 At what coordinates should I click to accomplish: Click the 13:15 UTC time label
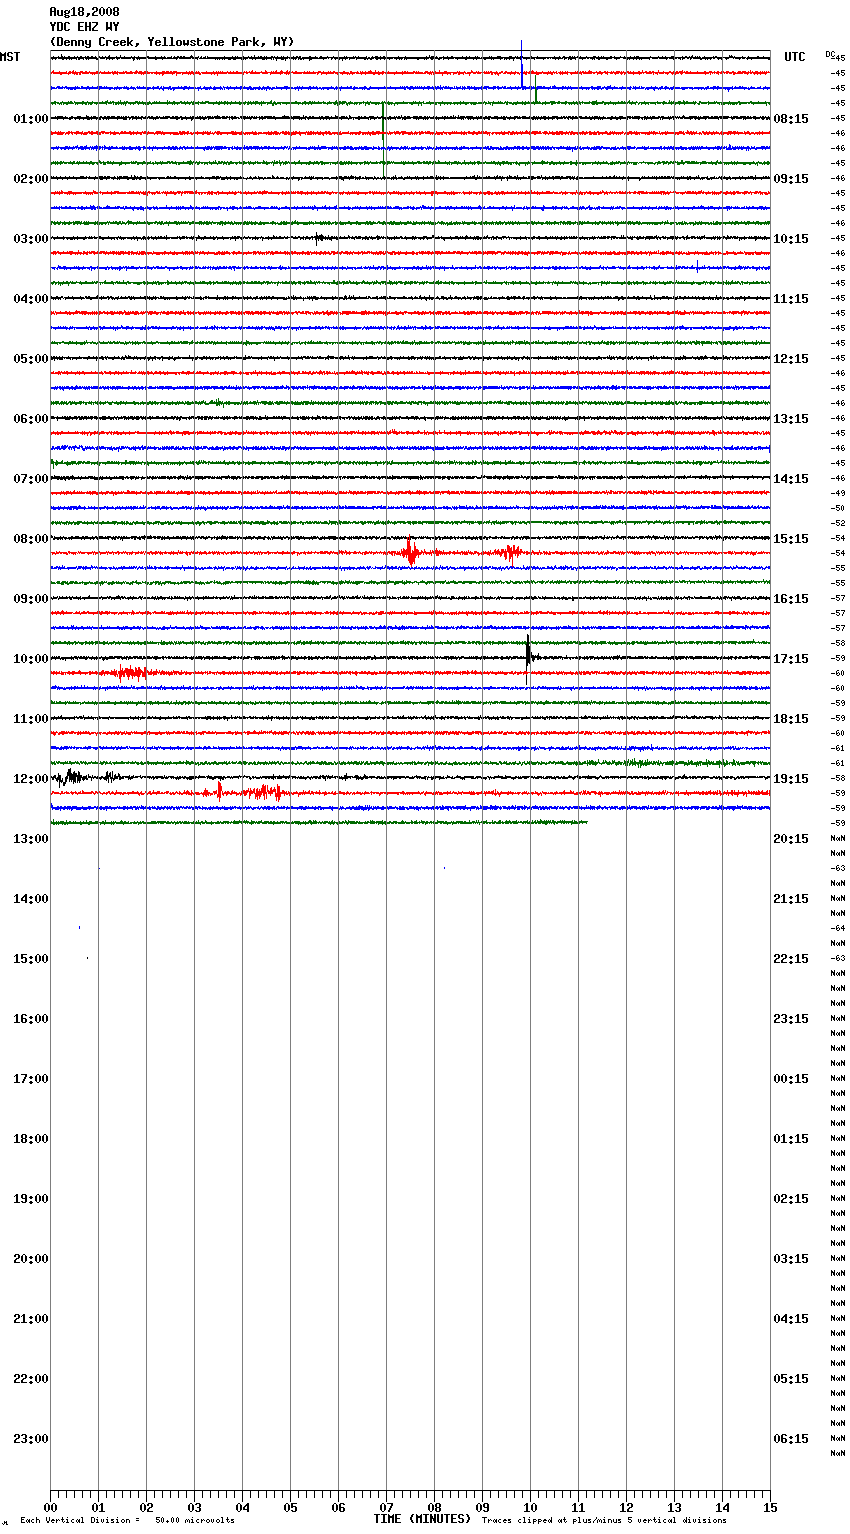pyautogui.click(x=791, y=419)
